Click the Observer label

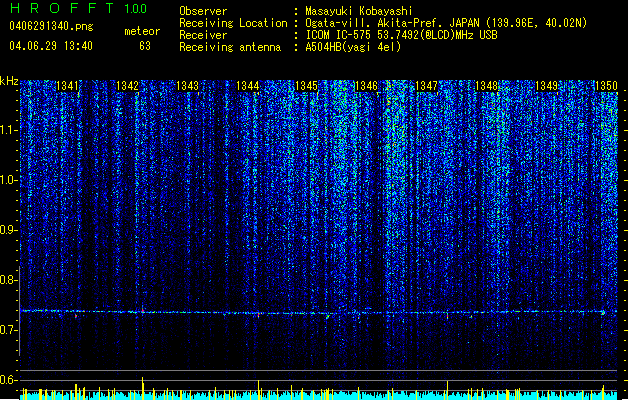203,11
